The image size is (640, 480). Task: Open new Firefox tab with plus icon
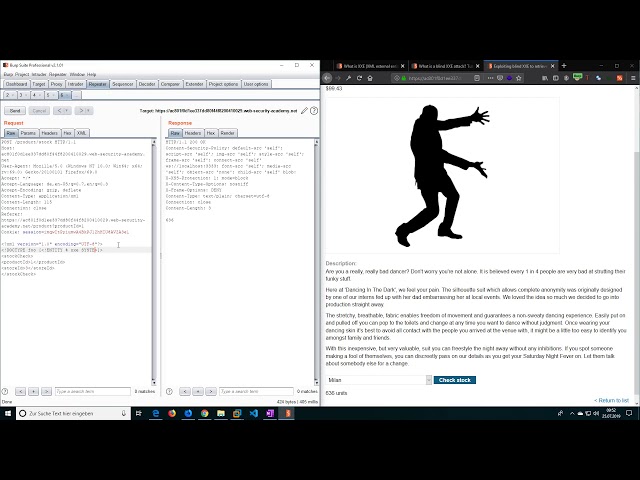tap(564, 66)
